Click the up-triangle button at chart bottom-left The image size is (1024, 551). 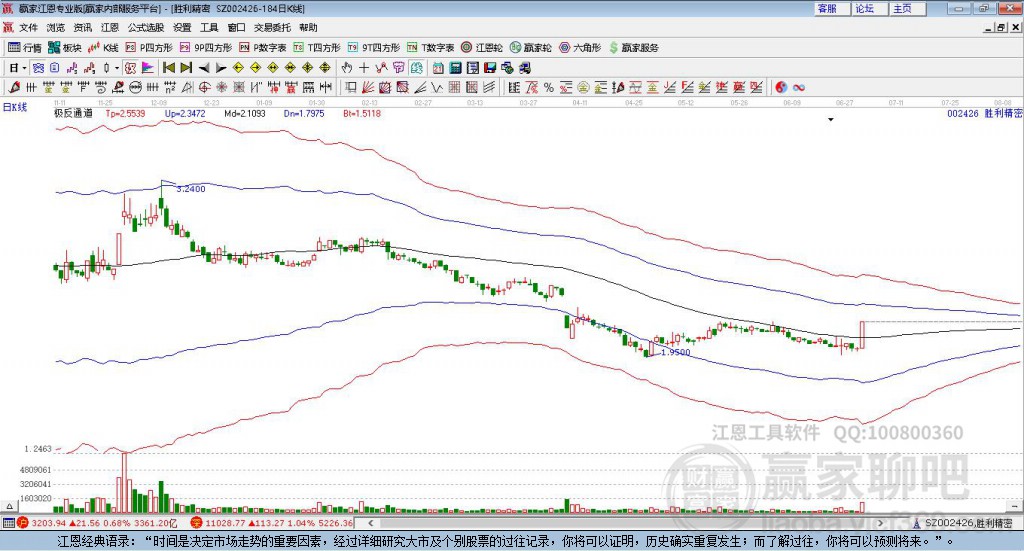pyautogui.click(x=9, y=506)
